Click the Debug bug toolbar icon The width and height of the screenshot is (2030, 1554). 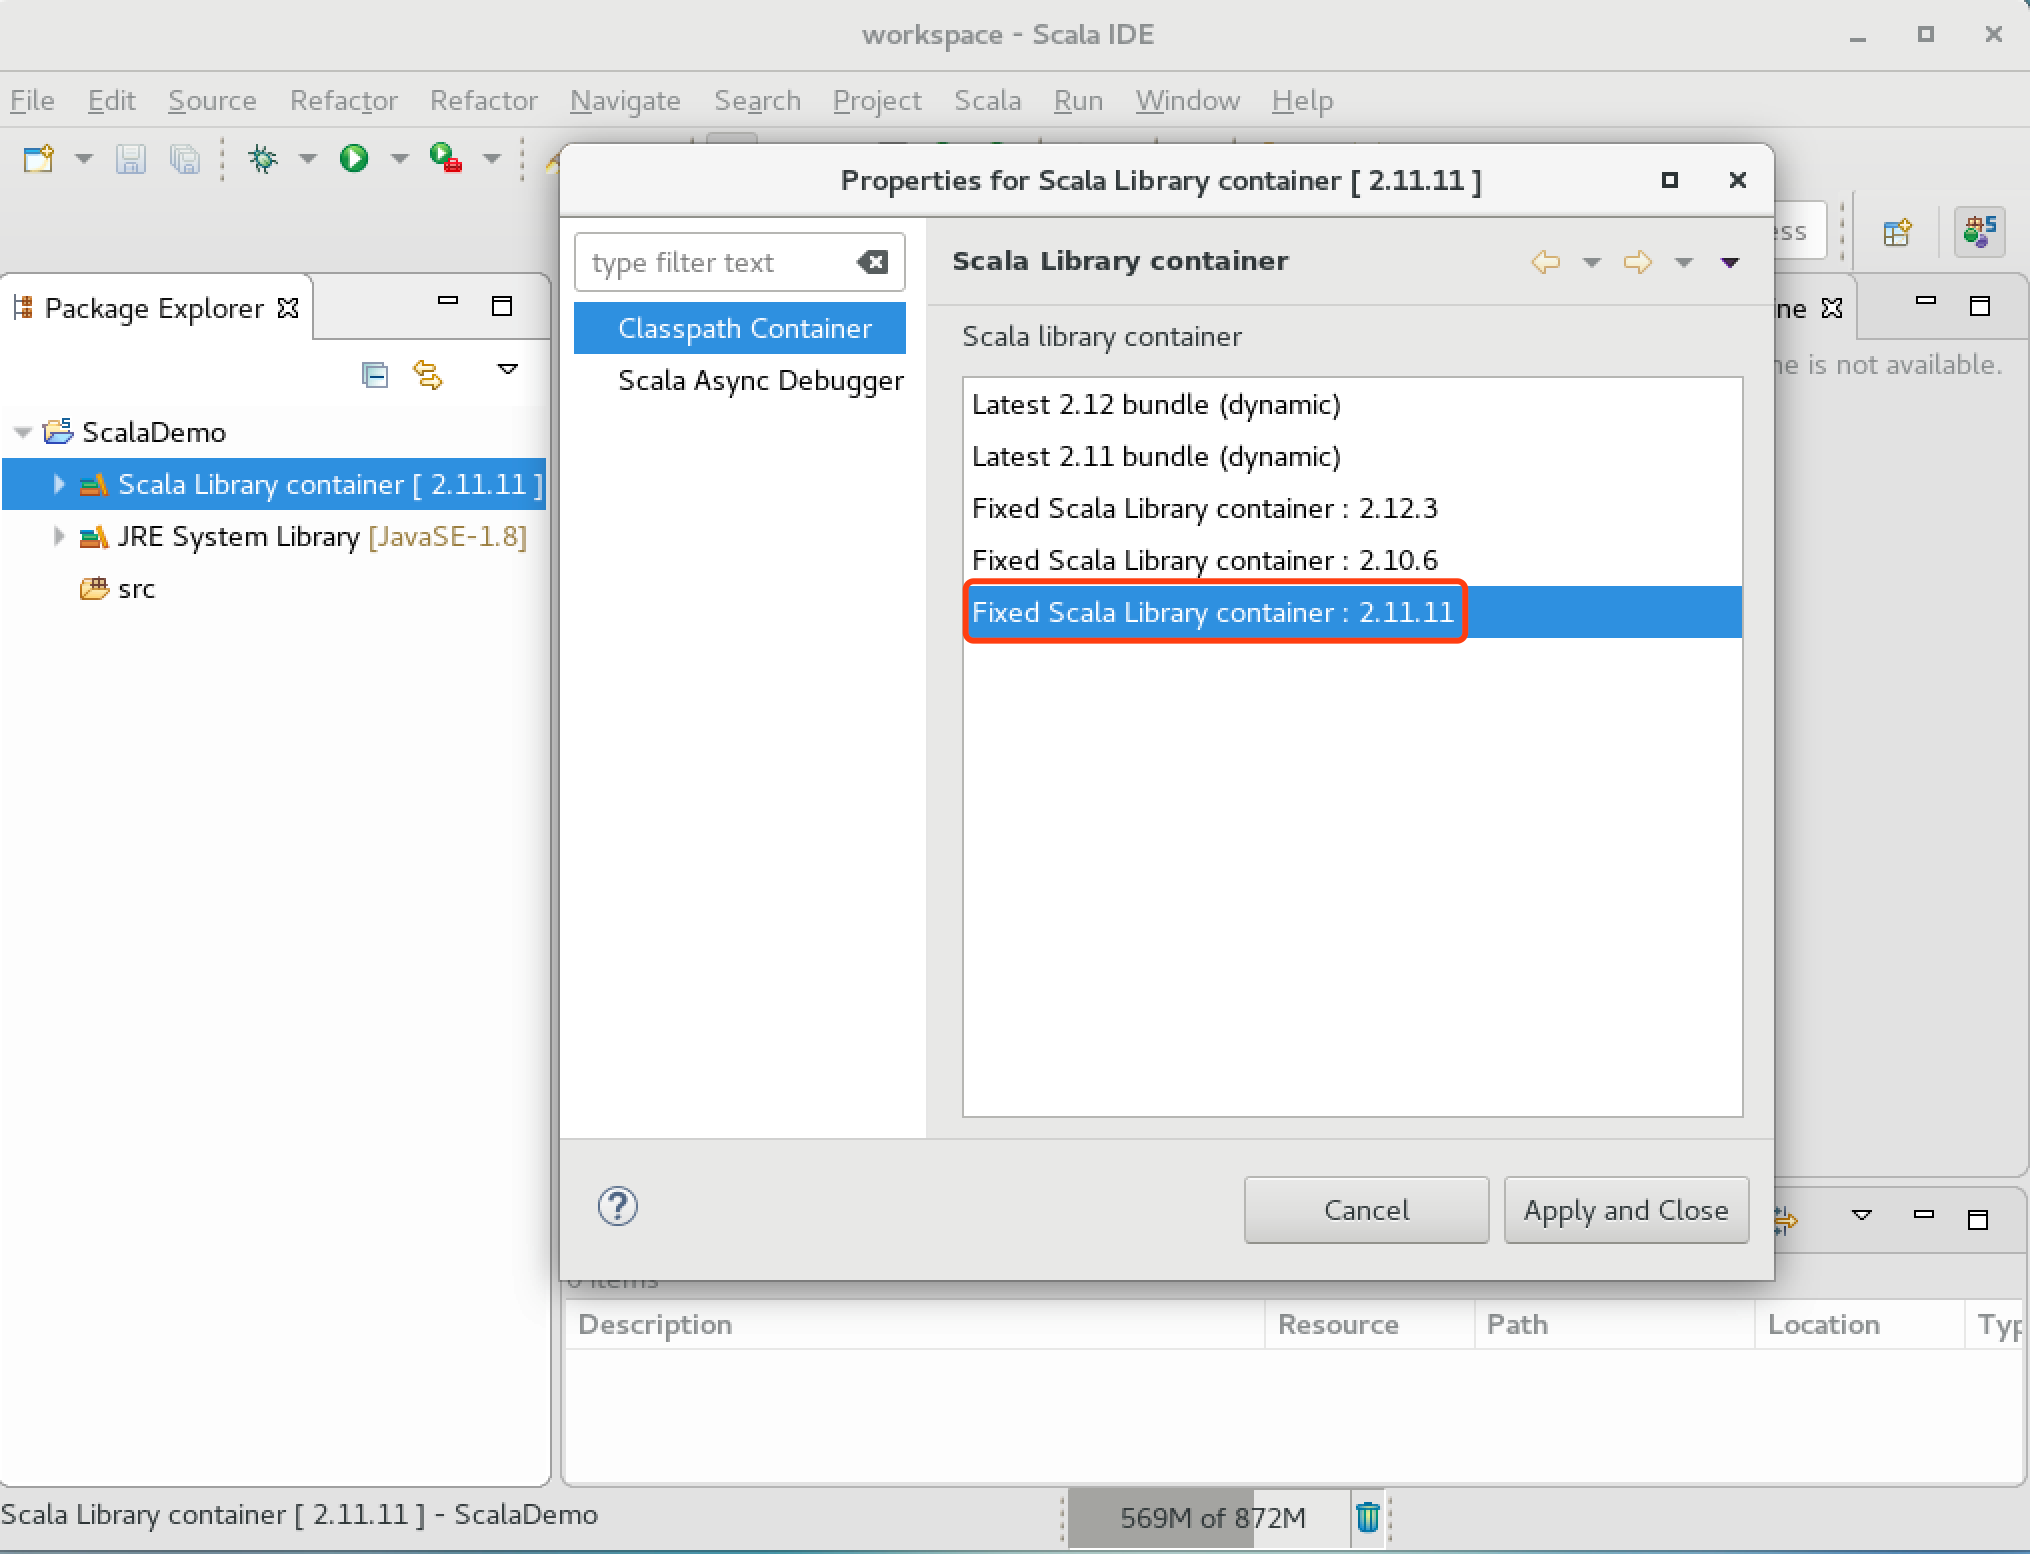click(x=263, y=158)
